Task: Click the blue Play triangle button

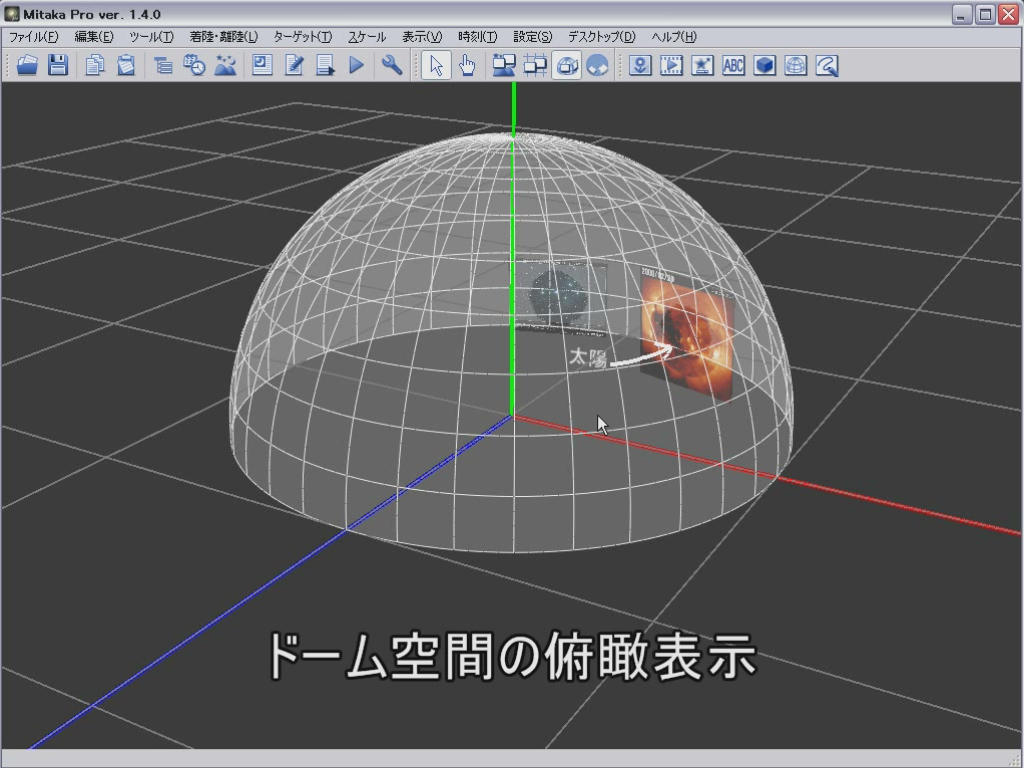Action: click(356, 65)
